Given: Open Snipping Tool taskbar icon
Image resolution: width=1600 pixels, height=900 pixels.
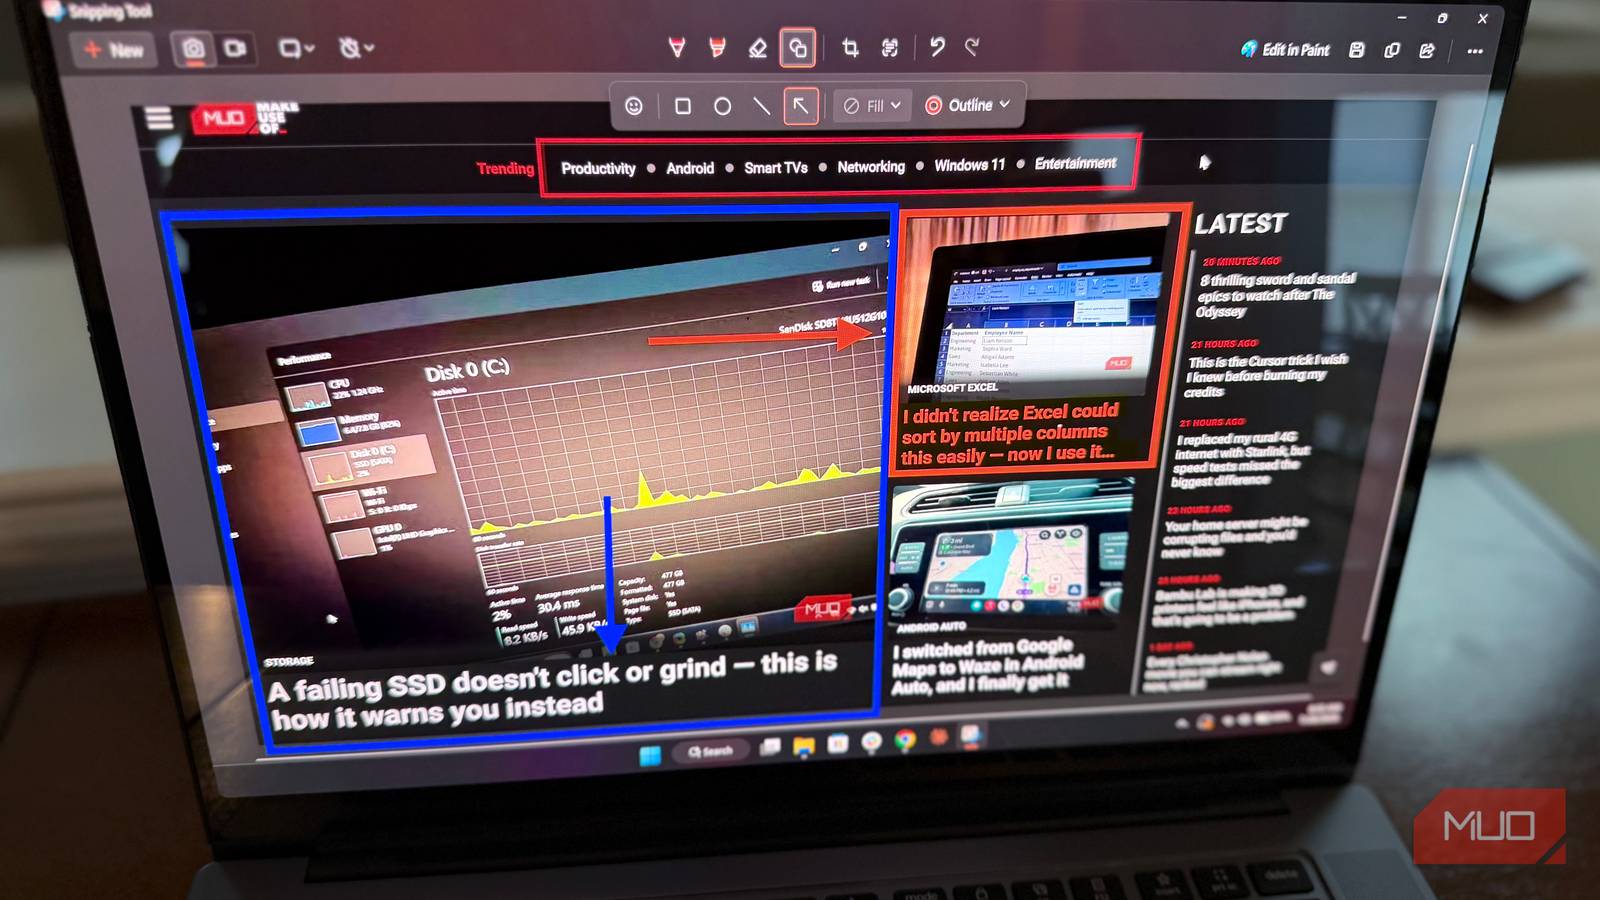Looking at the screenshot, I should click(971, 736).
